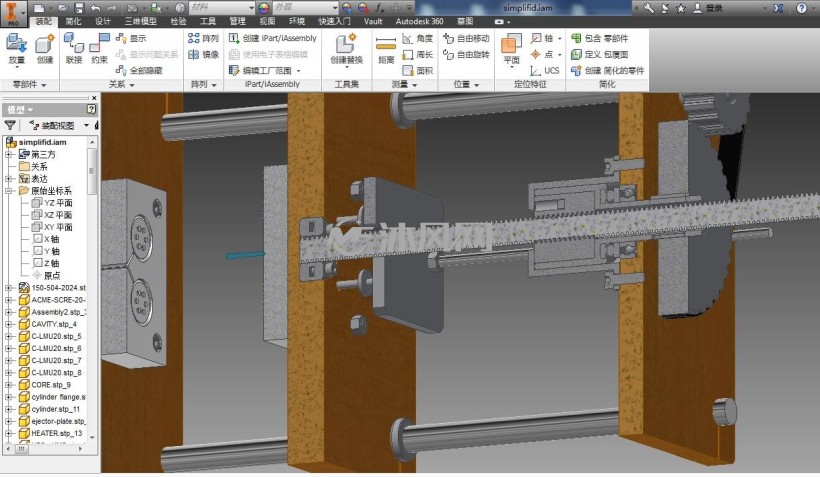
Task: Open the 编辑工厂范围 dropdown arrow
Action: coord(299,71)
